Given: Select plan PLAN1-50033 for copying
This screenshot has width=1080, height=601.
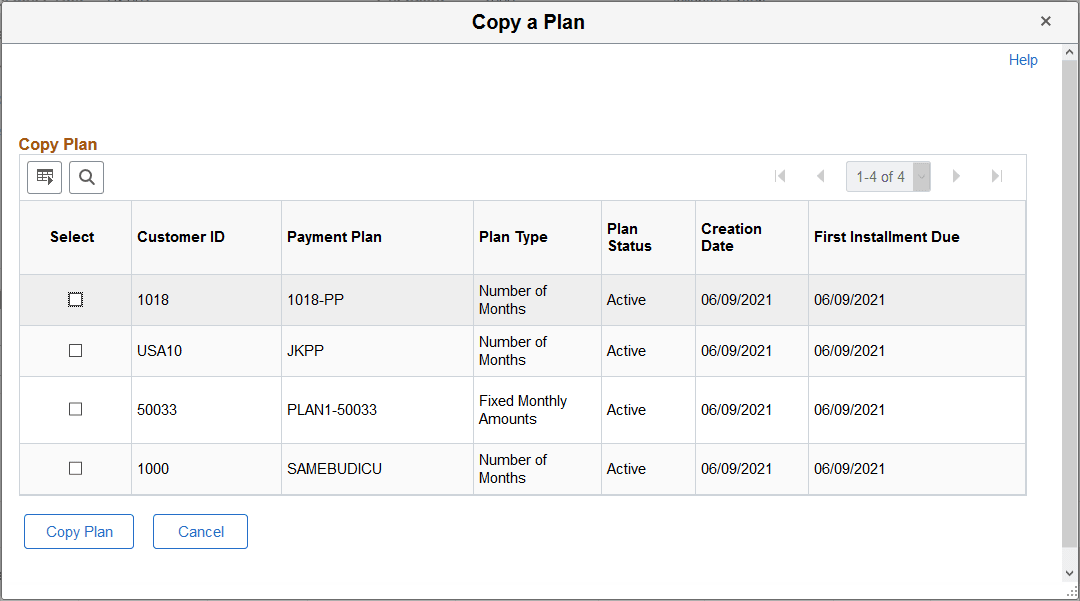Looking at the screenshot, I should coord(74,409).
